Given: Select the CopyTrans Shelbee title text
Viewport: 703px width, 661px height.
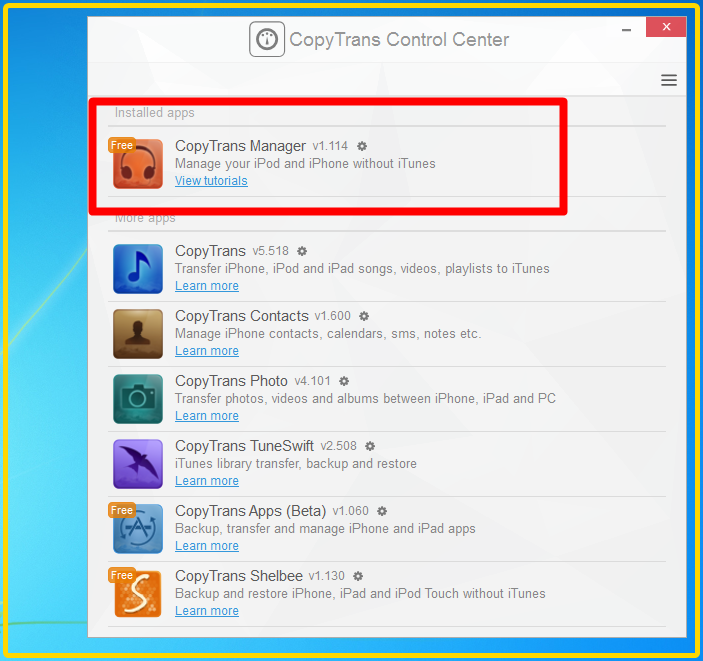Looking at the screenshot, I should (x=239, y=576).
